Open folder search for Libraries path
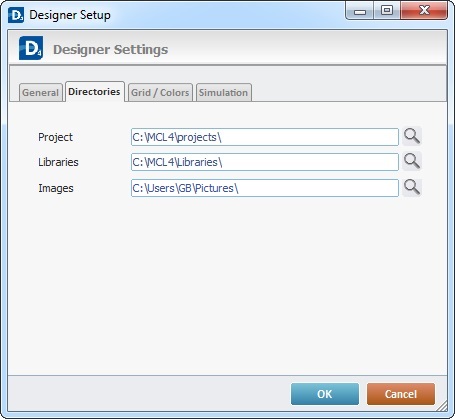 412,161
